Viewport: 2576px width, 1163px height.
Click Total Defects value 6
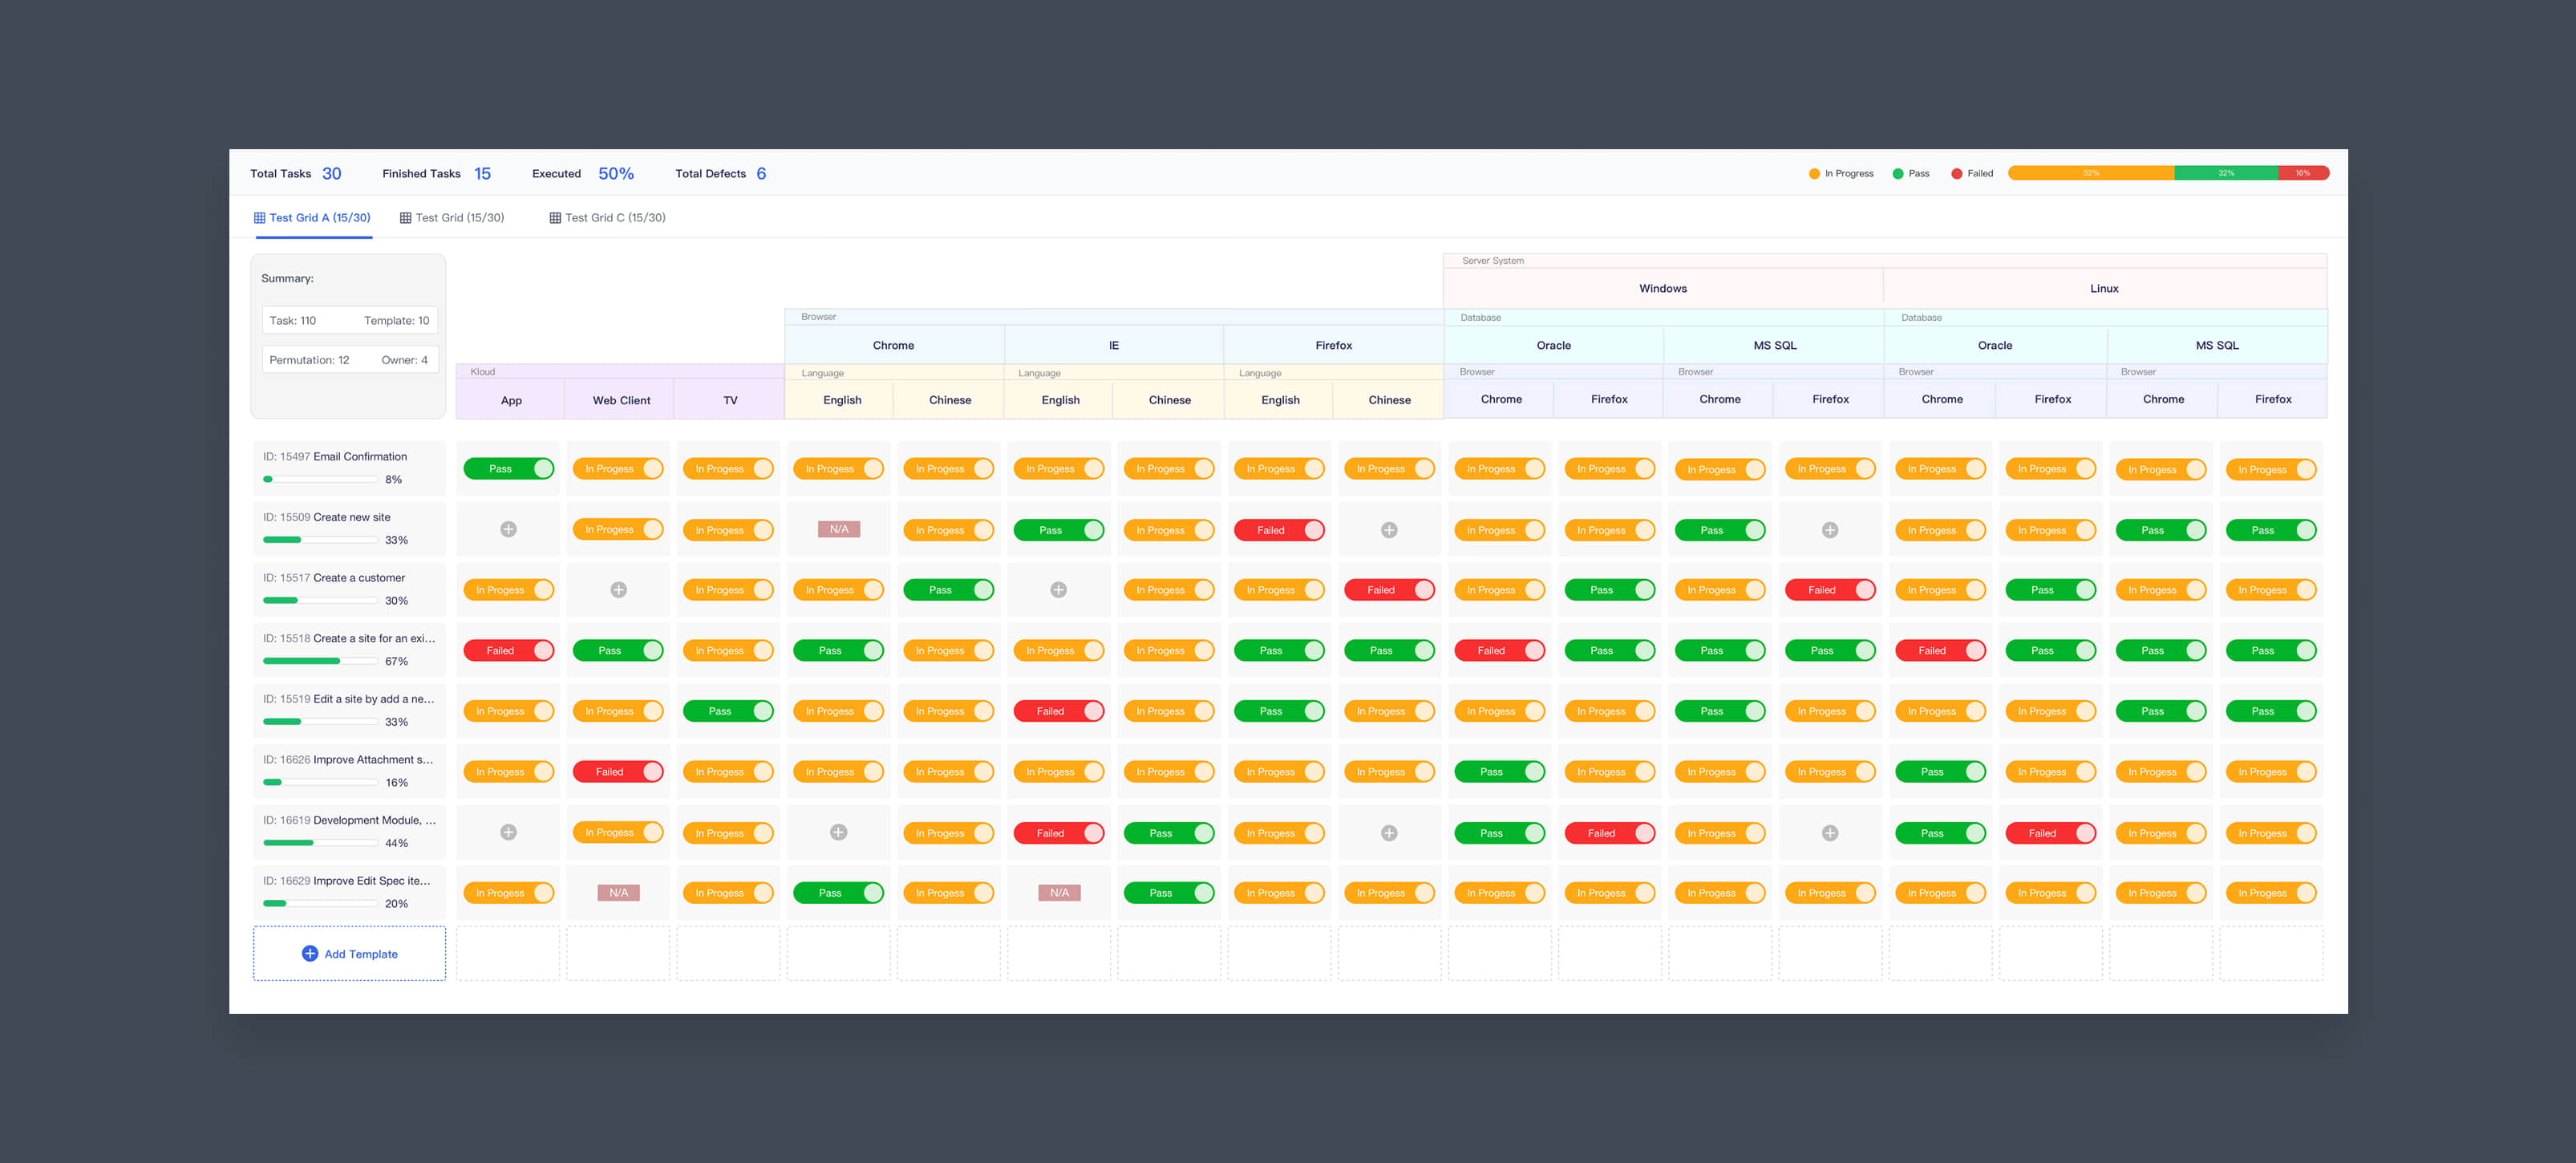[761, 174]
